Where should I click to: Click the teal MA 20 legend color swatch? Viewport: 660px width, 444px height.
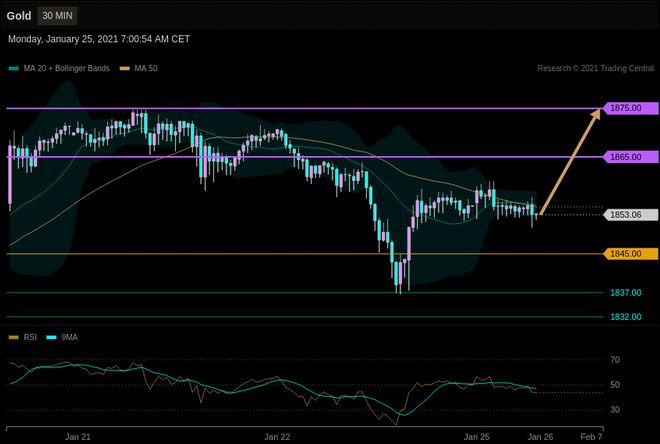point(13,69)
